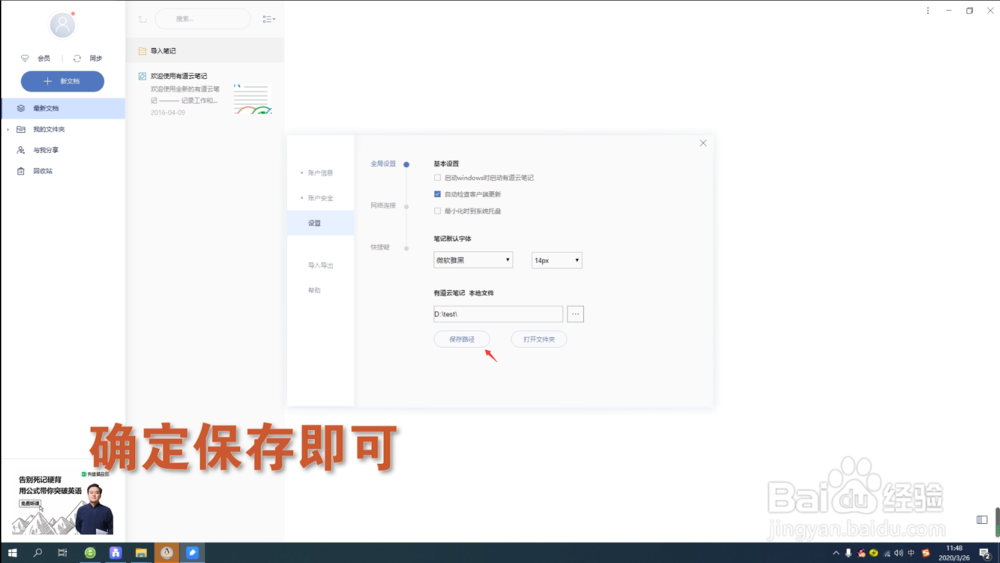Open 账户安全 in settings dialog

pyautogui.click(x=320, y=198)
